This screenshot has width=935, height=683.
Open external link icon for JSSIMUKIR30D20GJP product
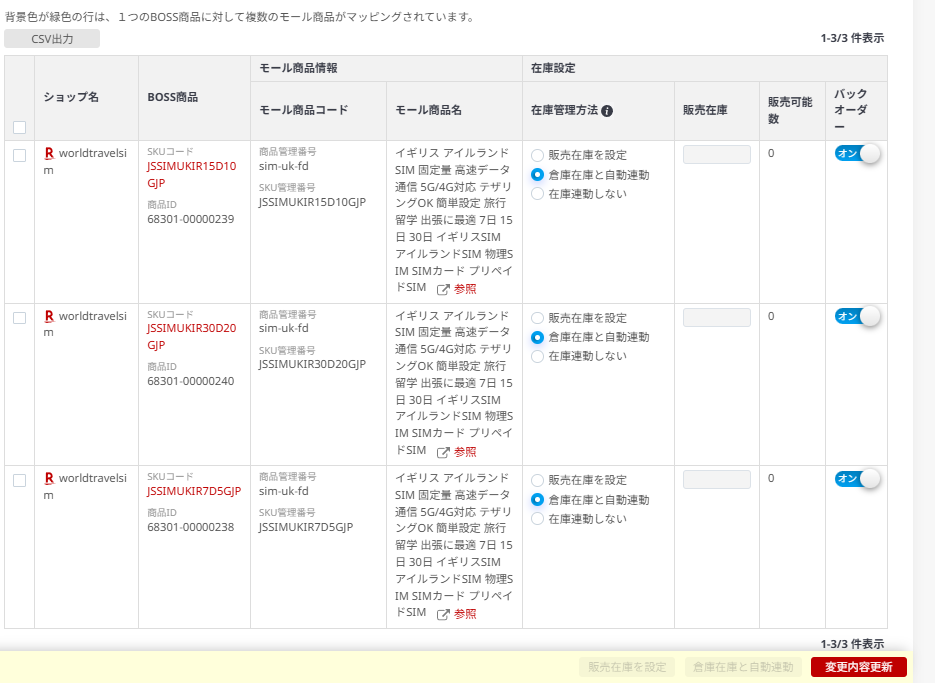tap(443, 452)
